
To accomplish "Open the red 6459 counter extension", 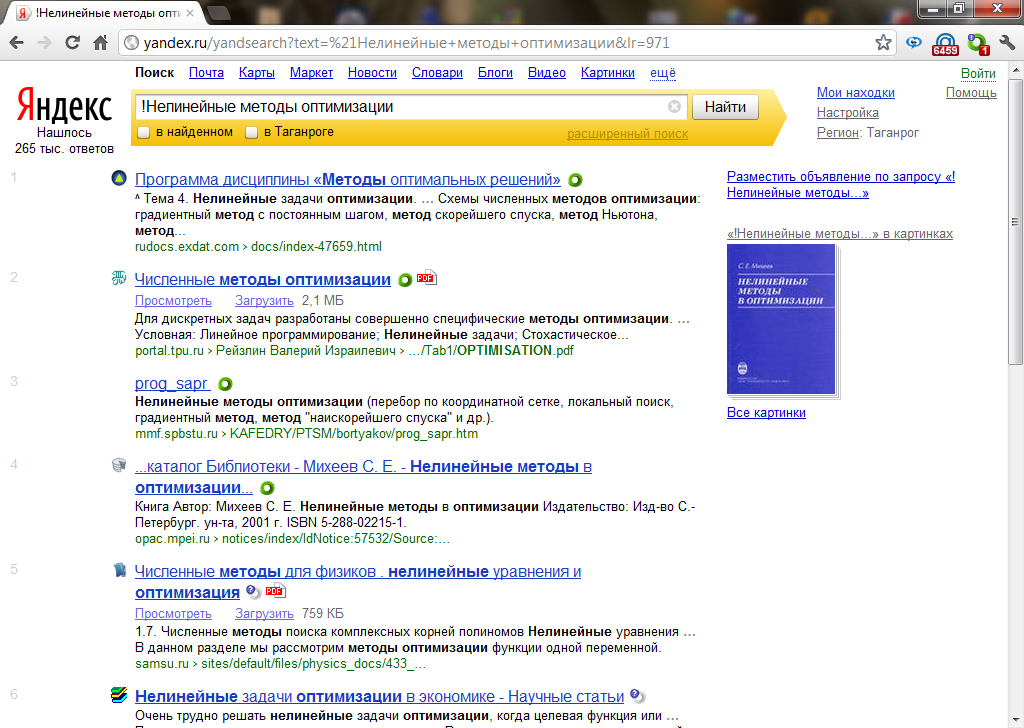I will tap(945, 44).
